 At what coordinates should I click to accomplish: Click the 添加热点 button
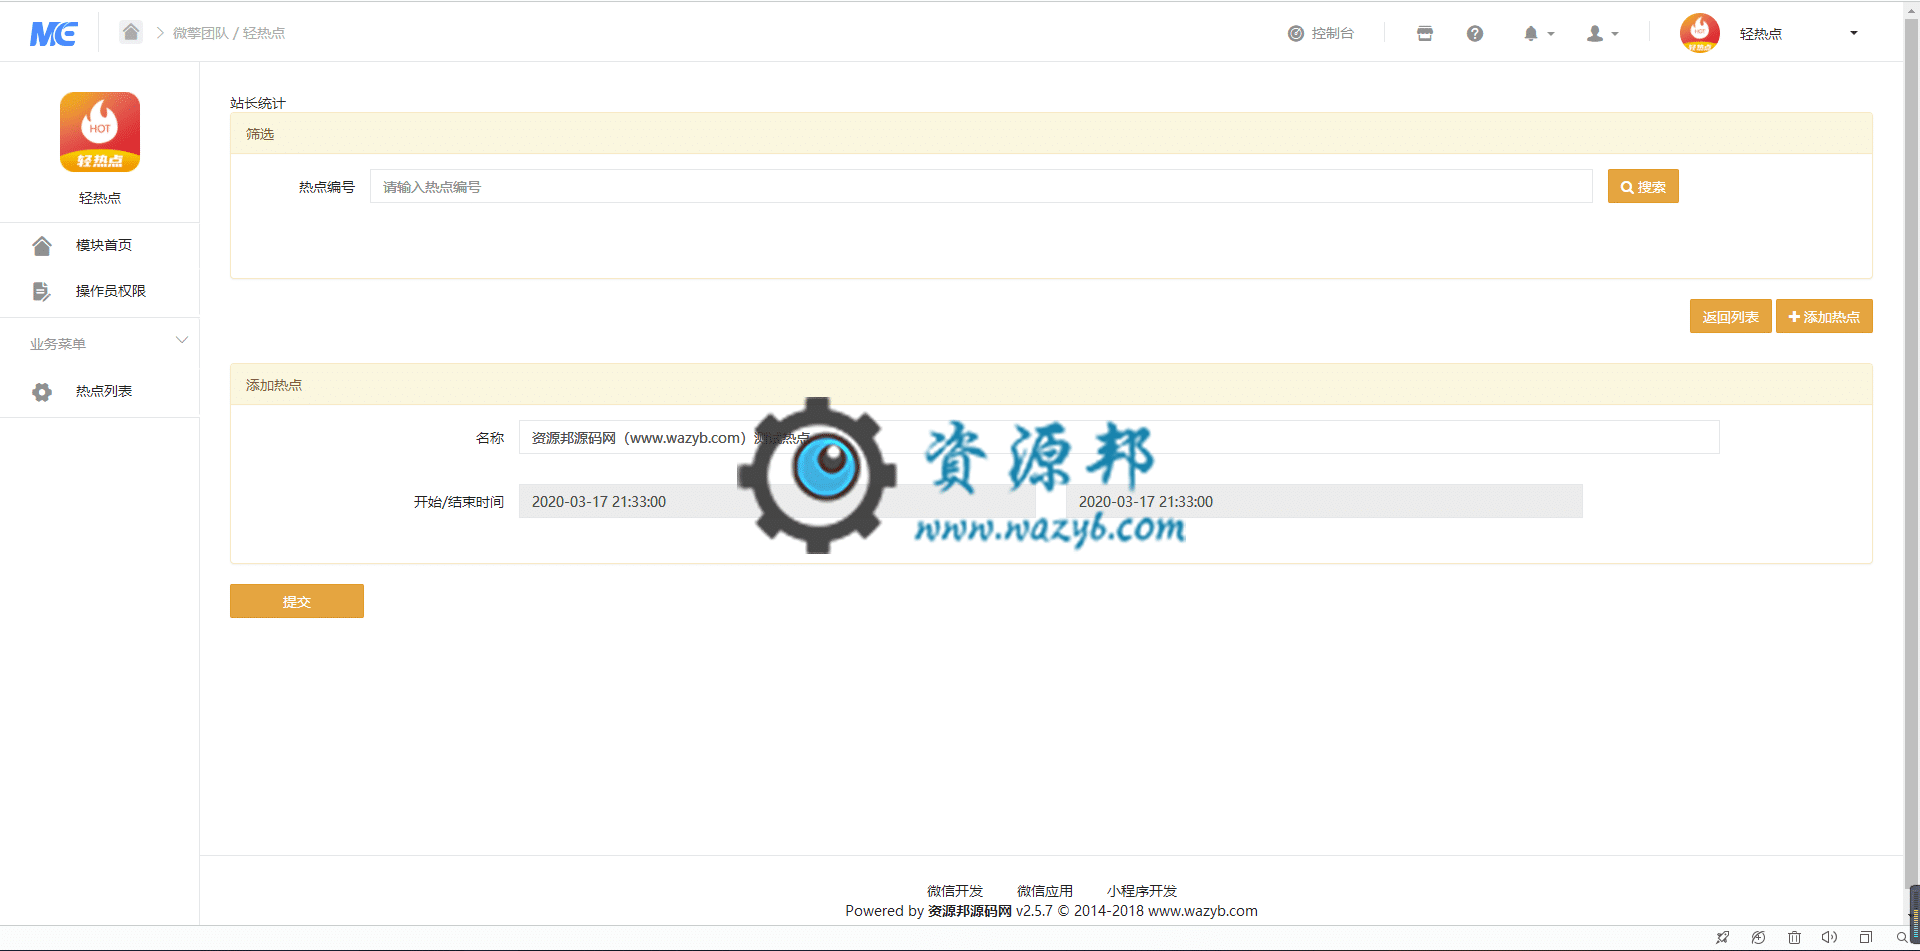1824,316
